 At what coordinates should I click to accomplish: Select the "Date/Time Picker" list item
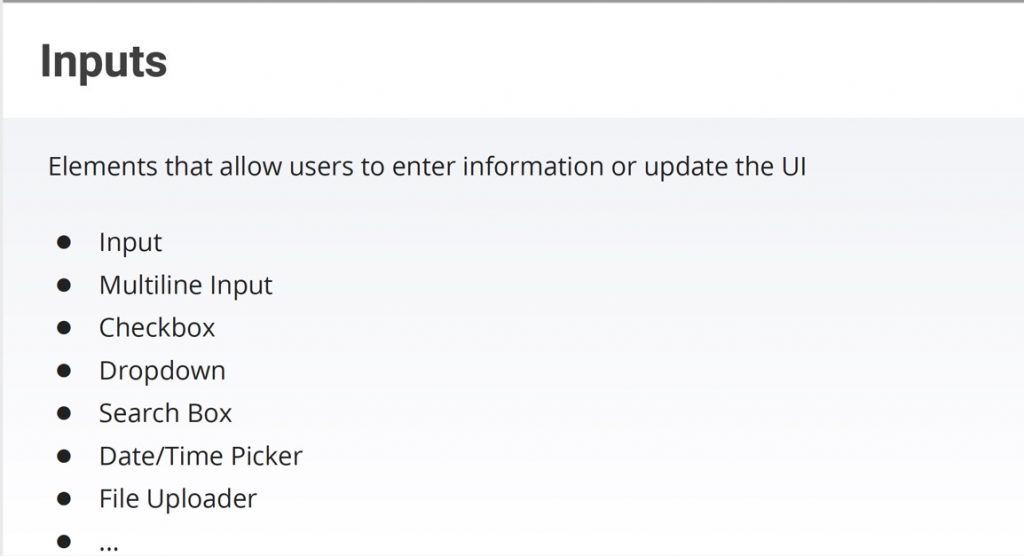(x=200, y=456)
